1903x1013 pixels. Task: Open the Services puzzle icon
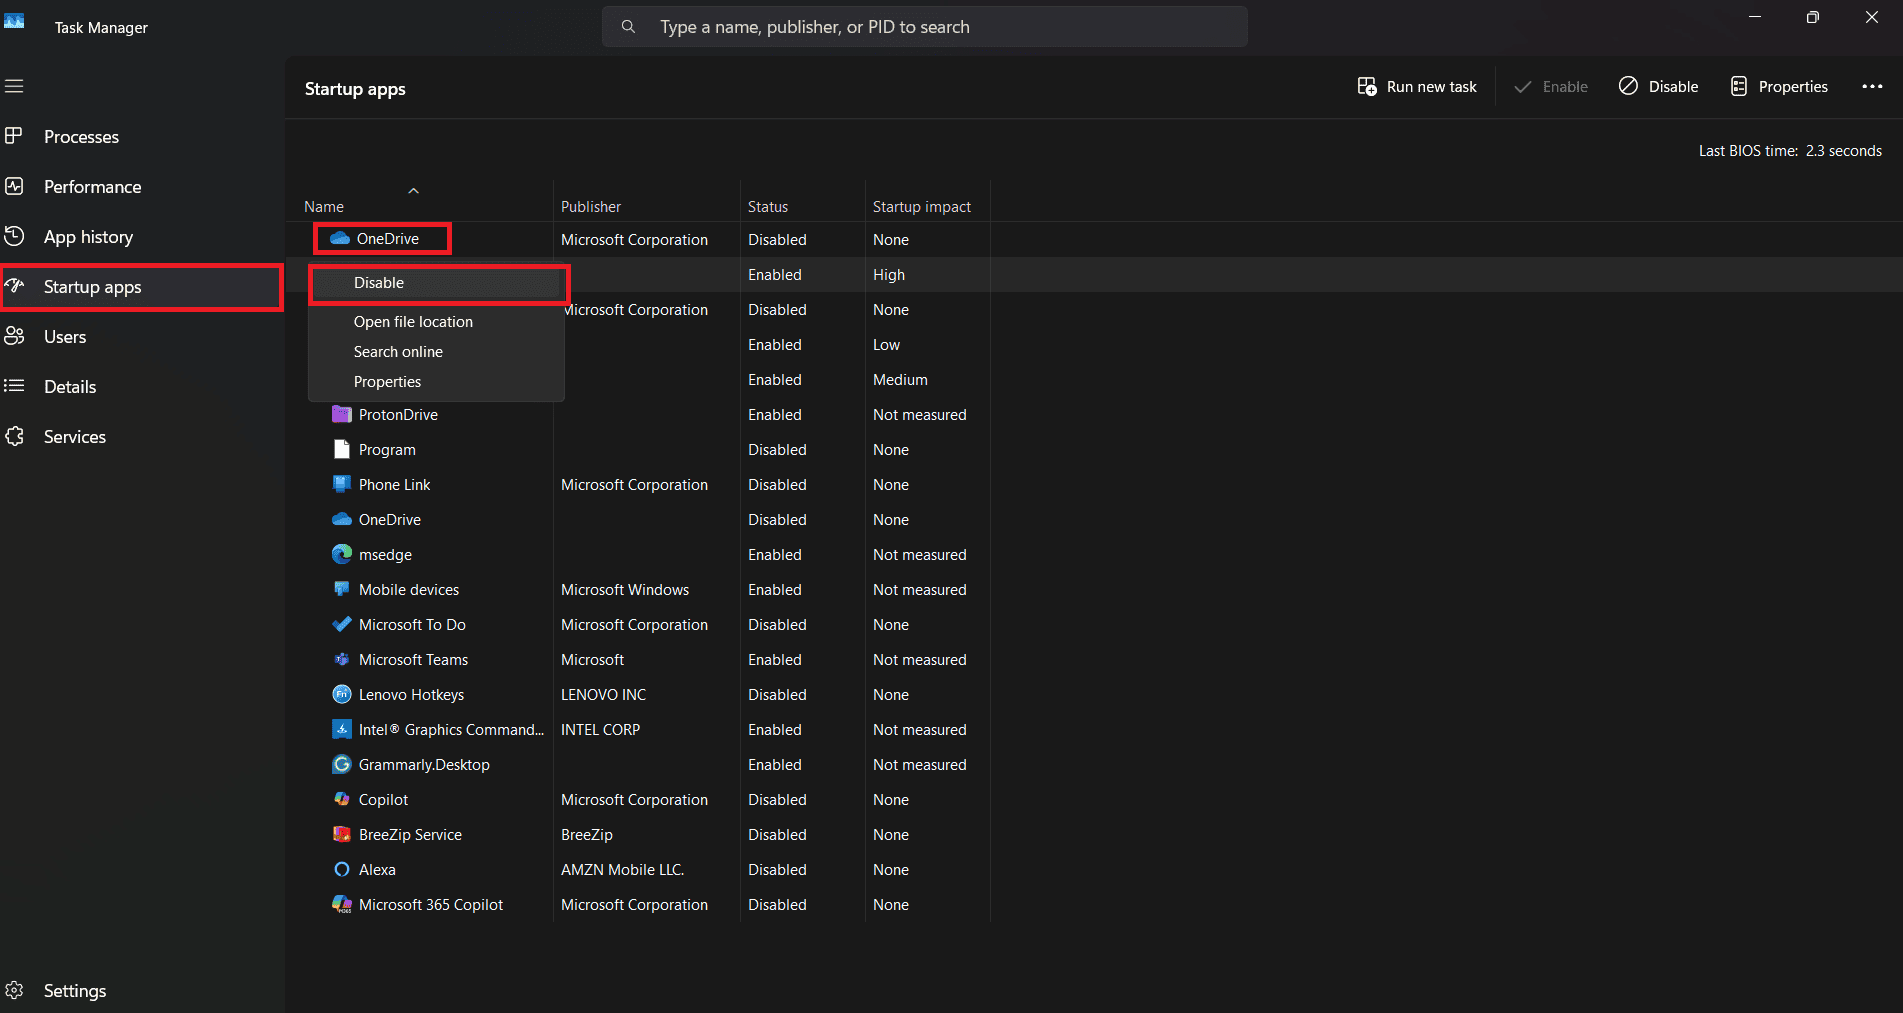pos(14,436)
